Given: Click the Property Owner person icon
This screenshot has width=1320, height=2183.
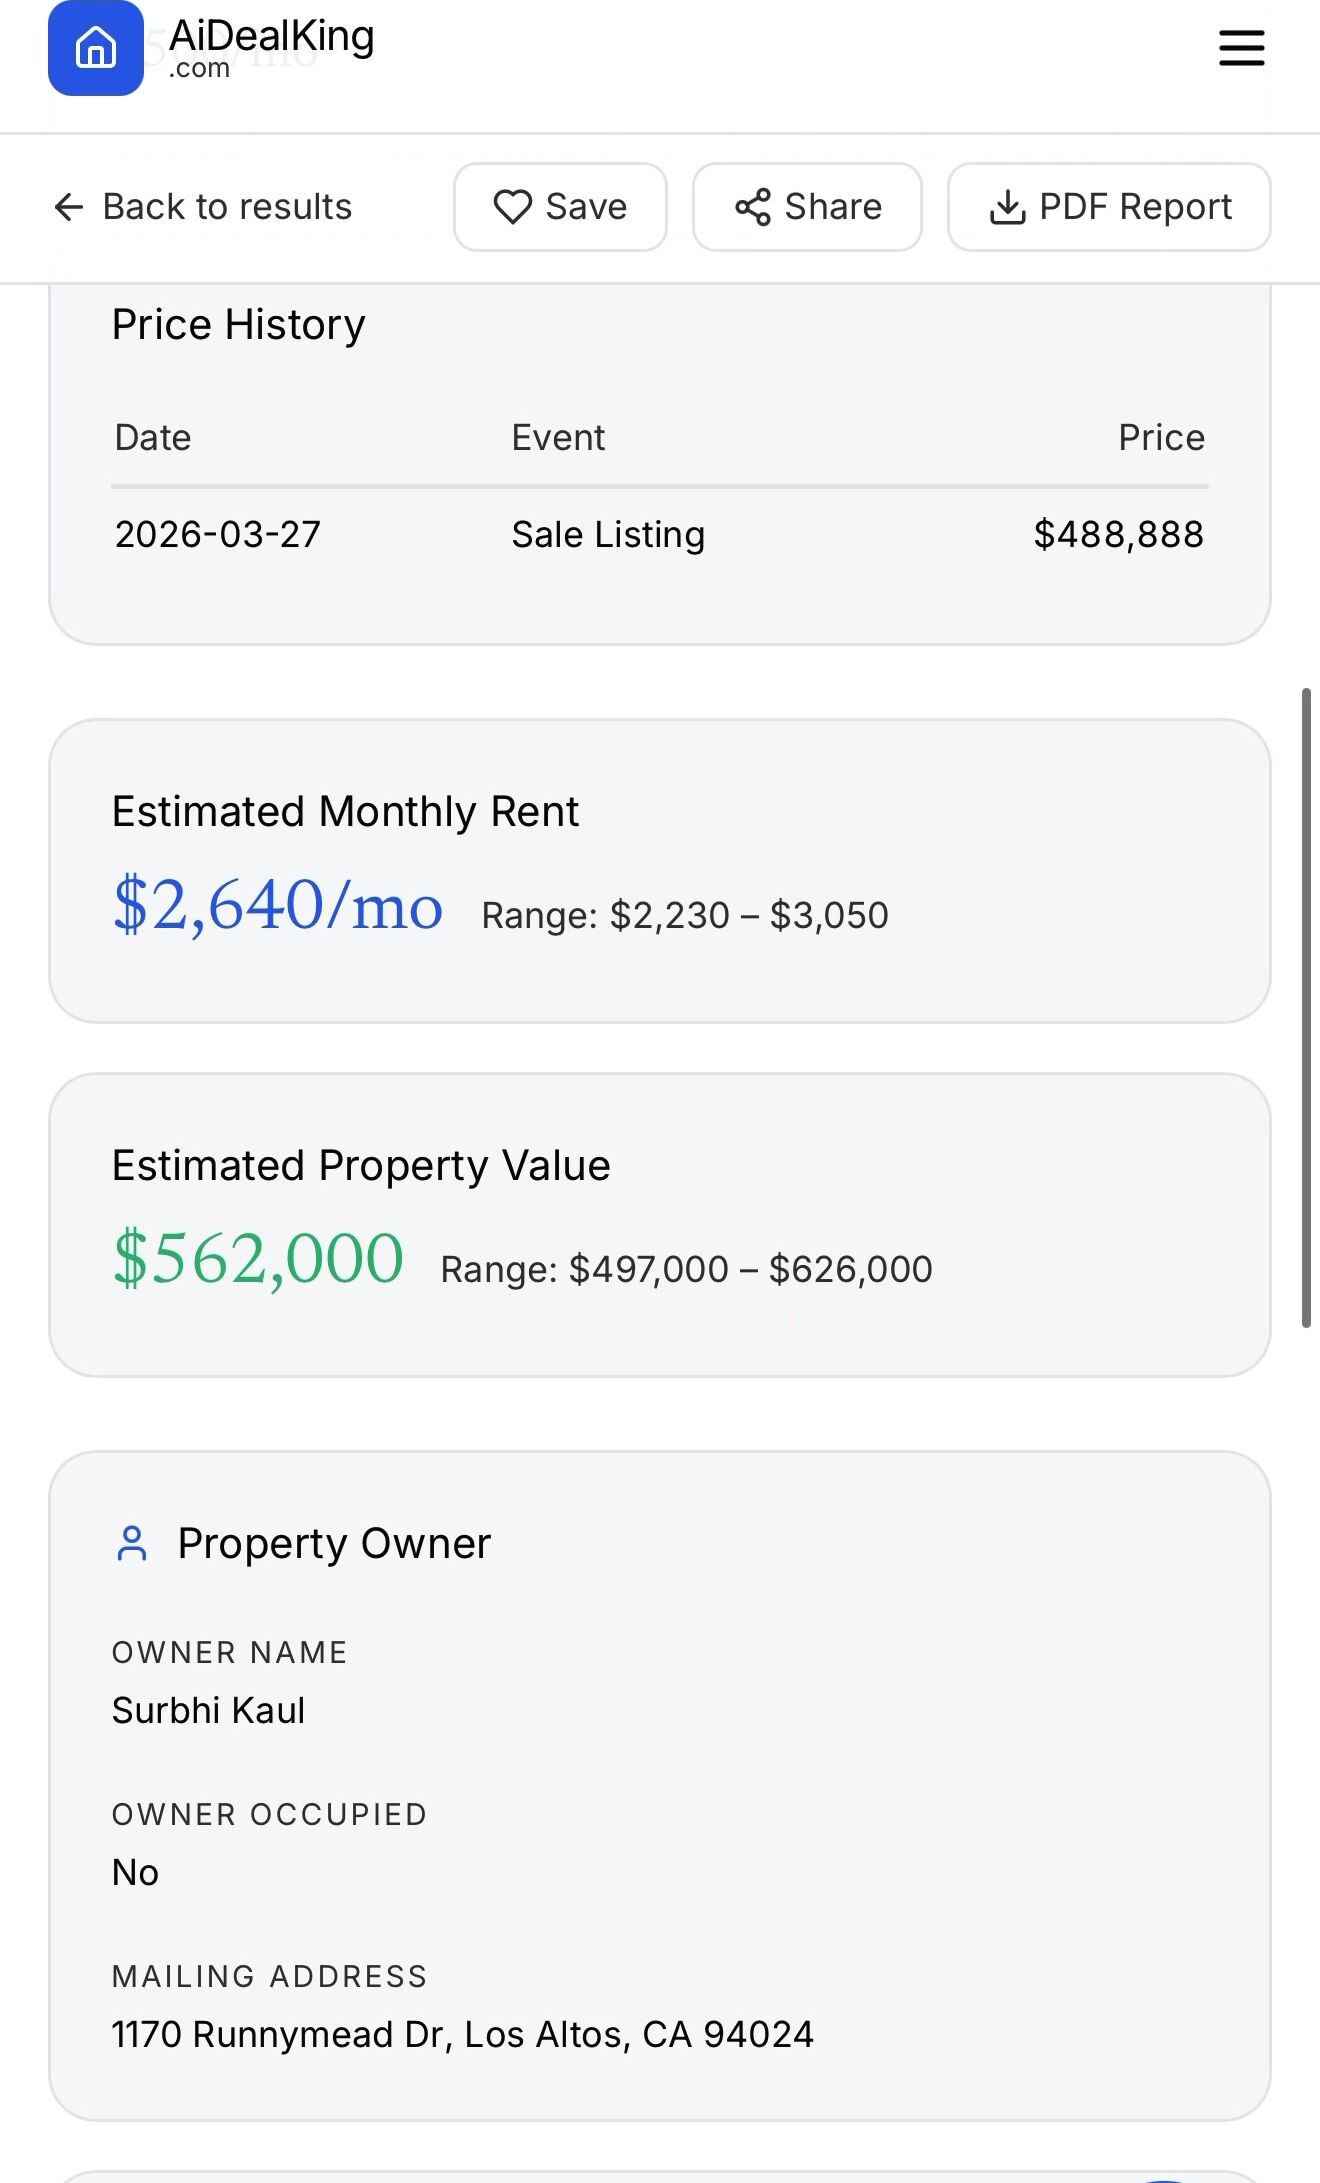Looking at the screenshot, I should (x=132, y=1543).
